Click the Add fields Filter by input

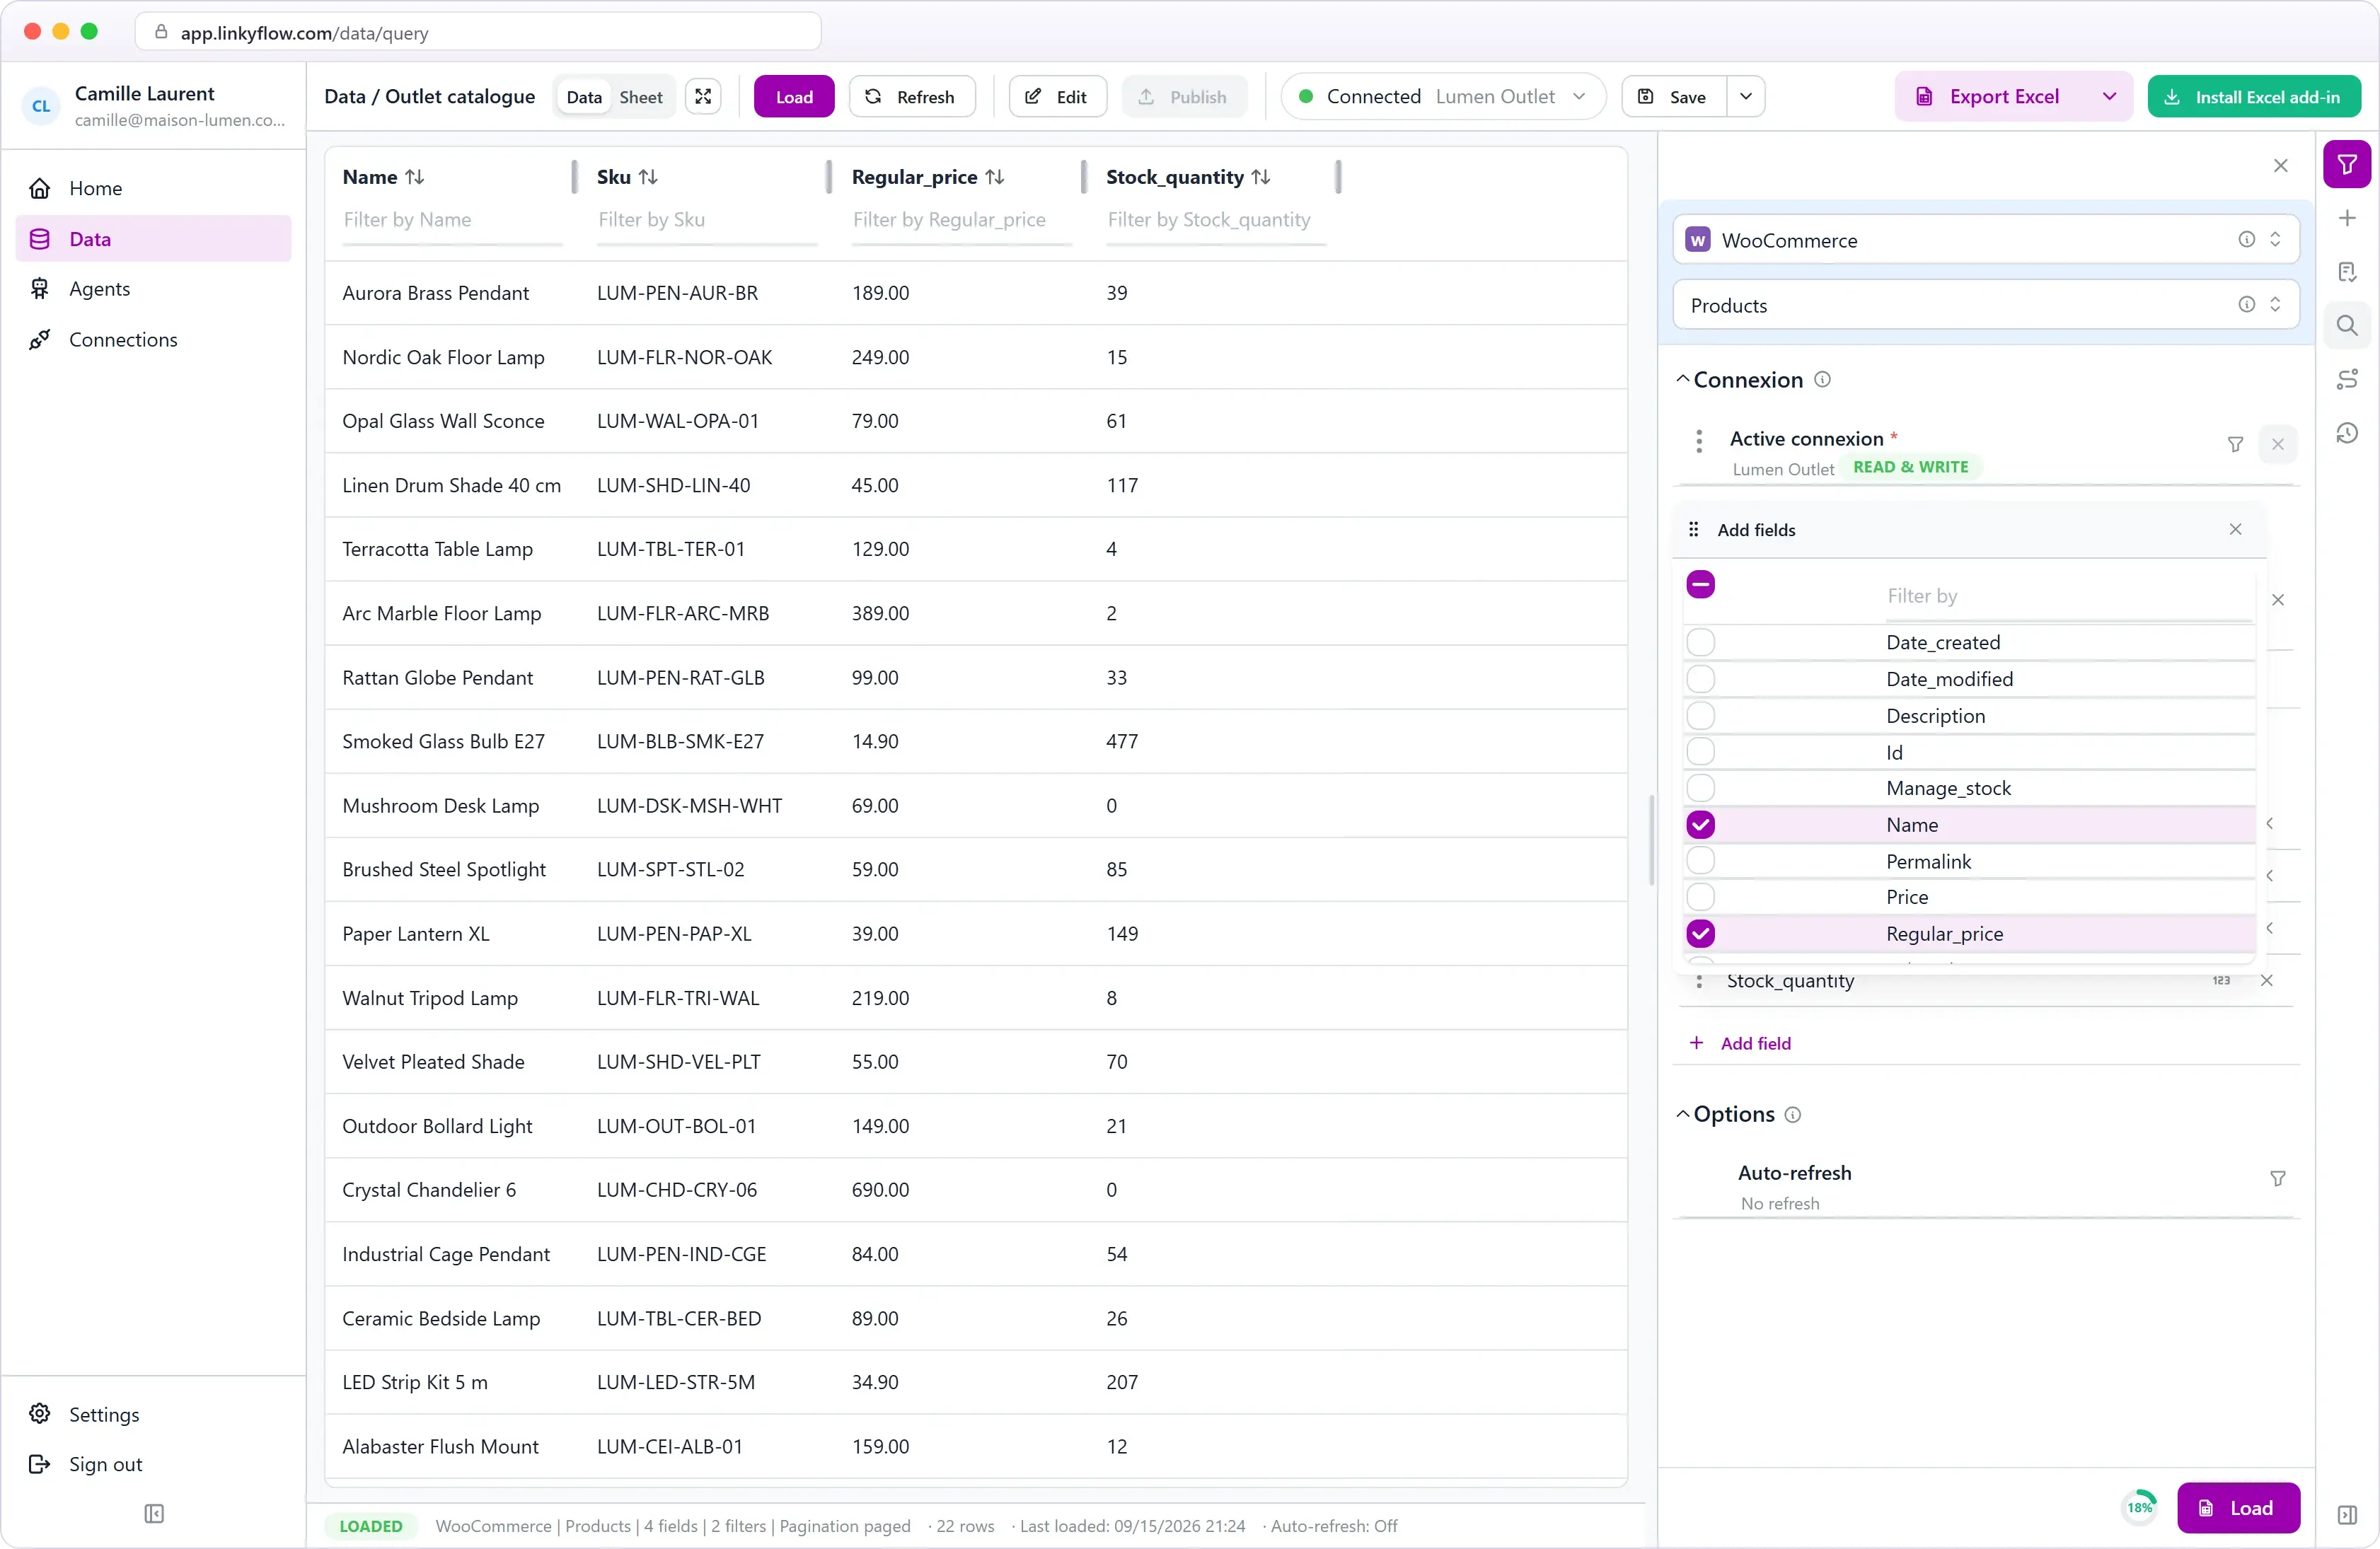pyautogui.click(x=2068, y=596)
